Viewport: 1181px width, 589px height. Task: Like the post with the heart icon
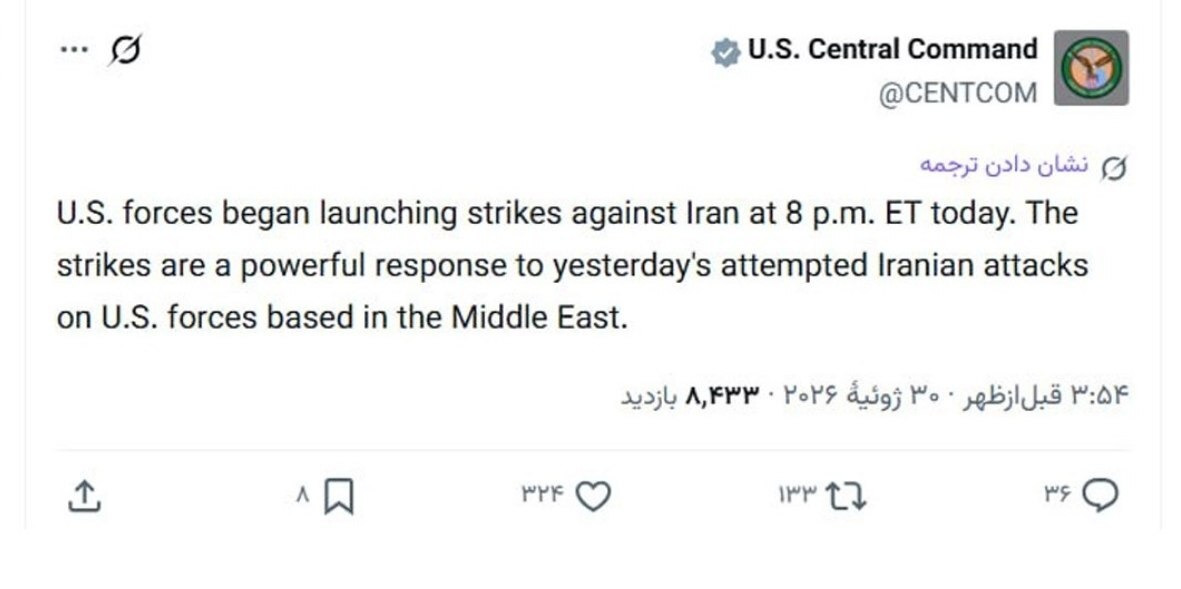(593, 496)
